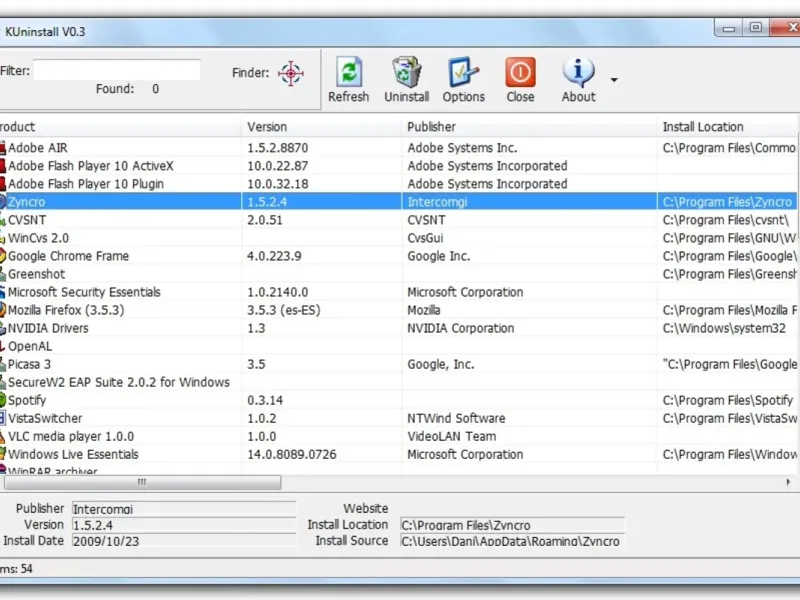Select WinCvs 2.0 in the list
800x600 pixels.
click(398, 238)
